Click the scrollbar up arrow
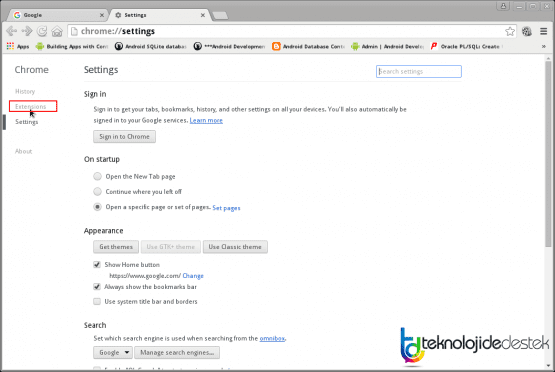Screen dimensions: 555x372 [548, 58]
